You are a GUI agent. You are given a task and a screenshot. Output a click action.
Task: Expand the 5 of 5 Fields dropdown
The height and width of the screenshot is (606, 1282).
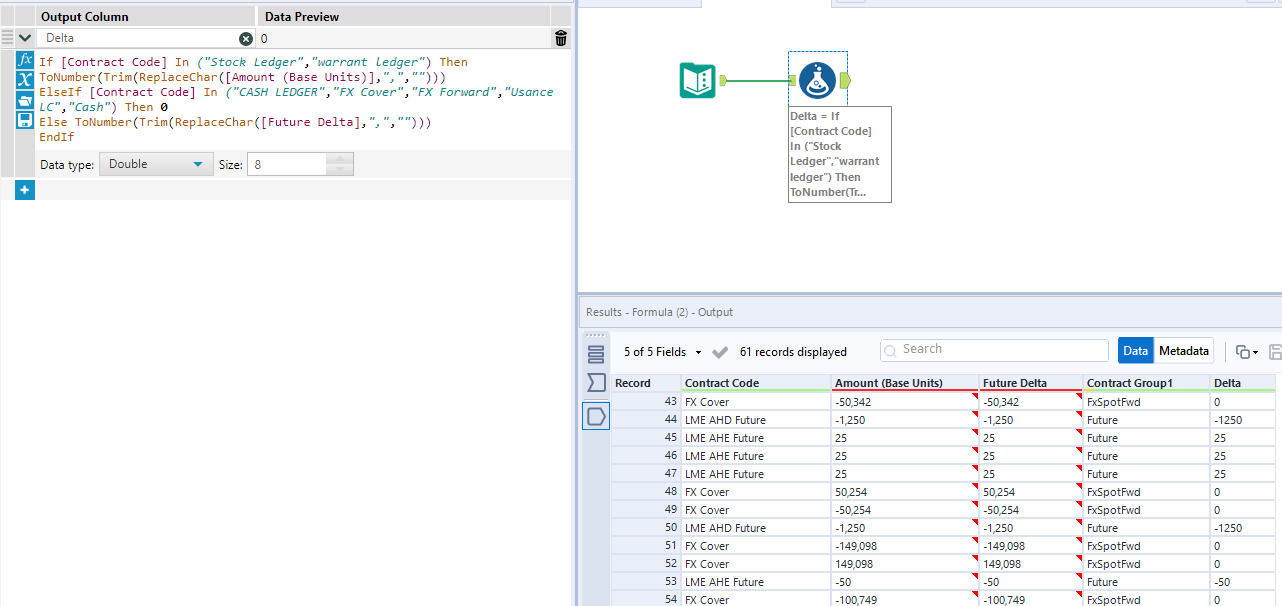coord(662,352)
